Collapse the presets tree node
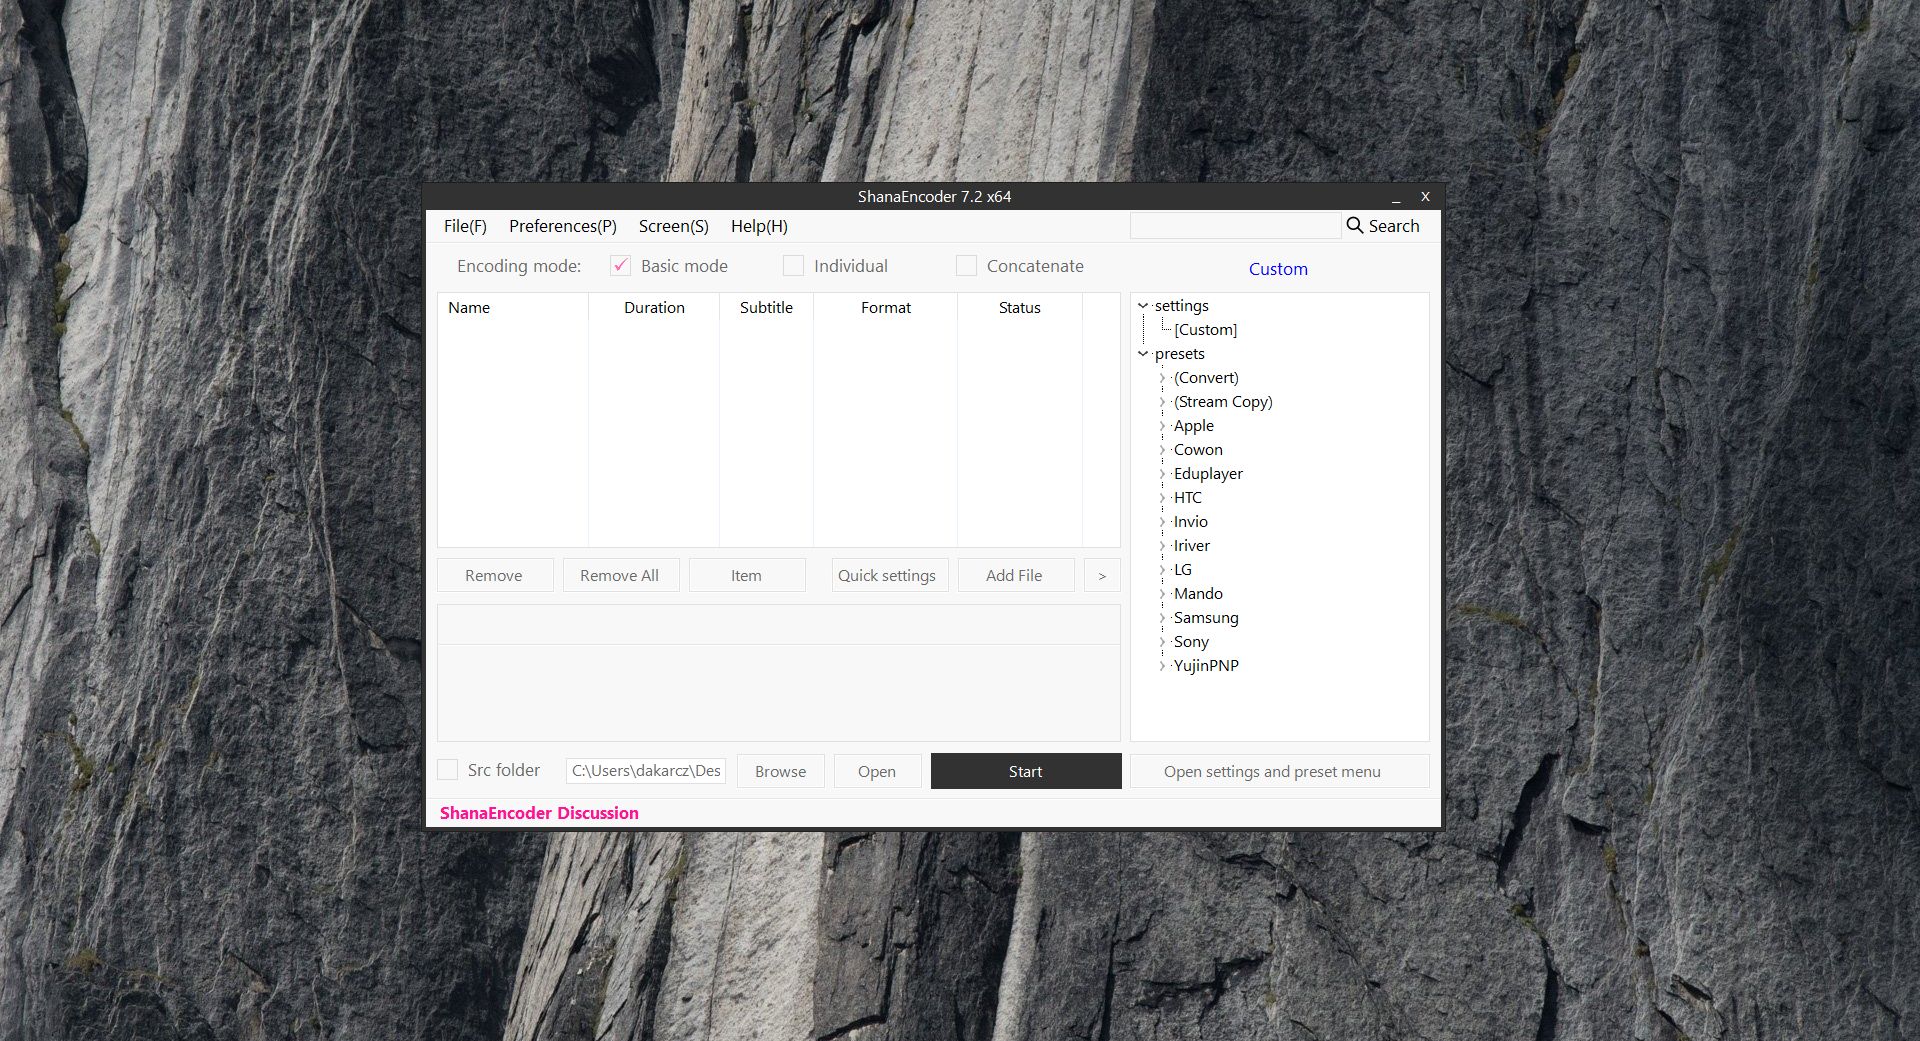This screenshot has width=1920, height=1041. tap(1143, 354)
